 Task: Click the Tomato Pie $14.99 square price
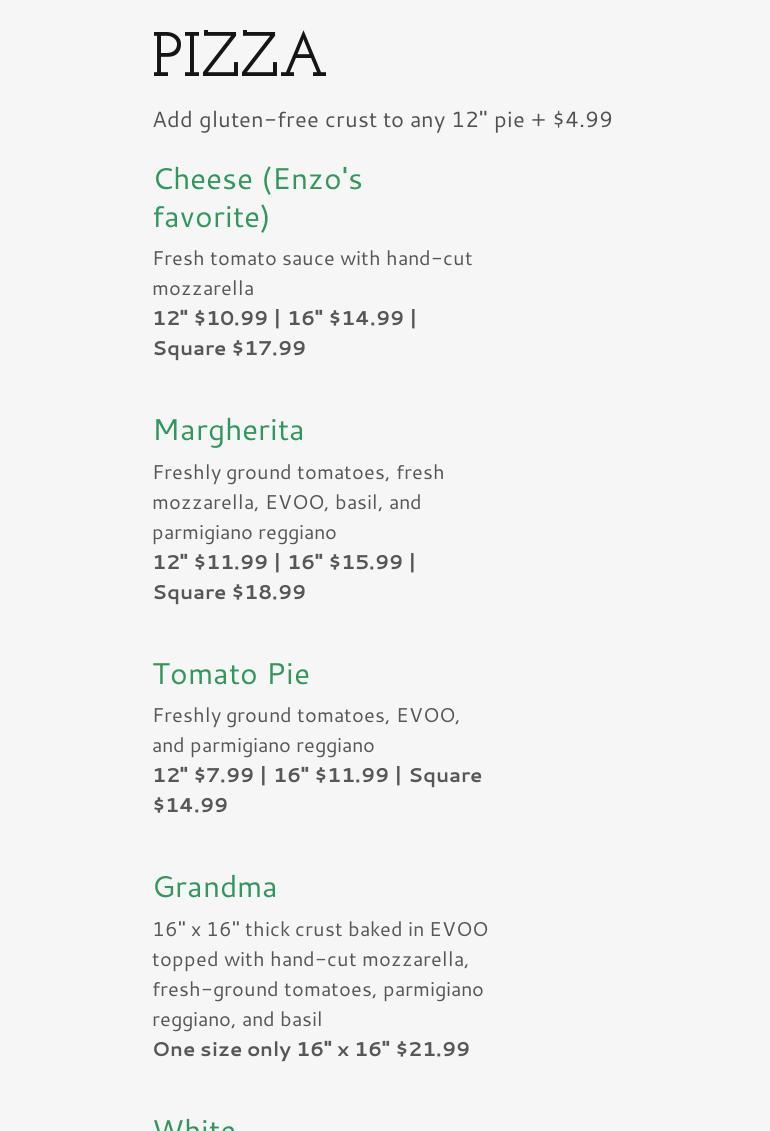coord(190,805)
